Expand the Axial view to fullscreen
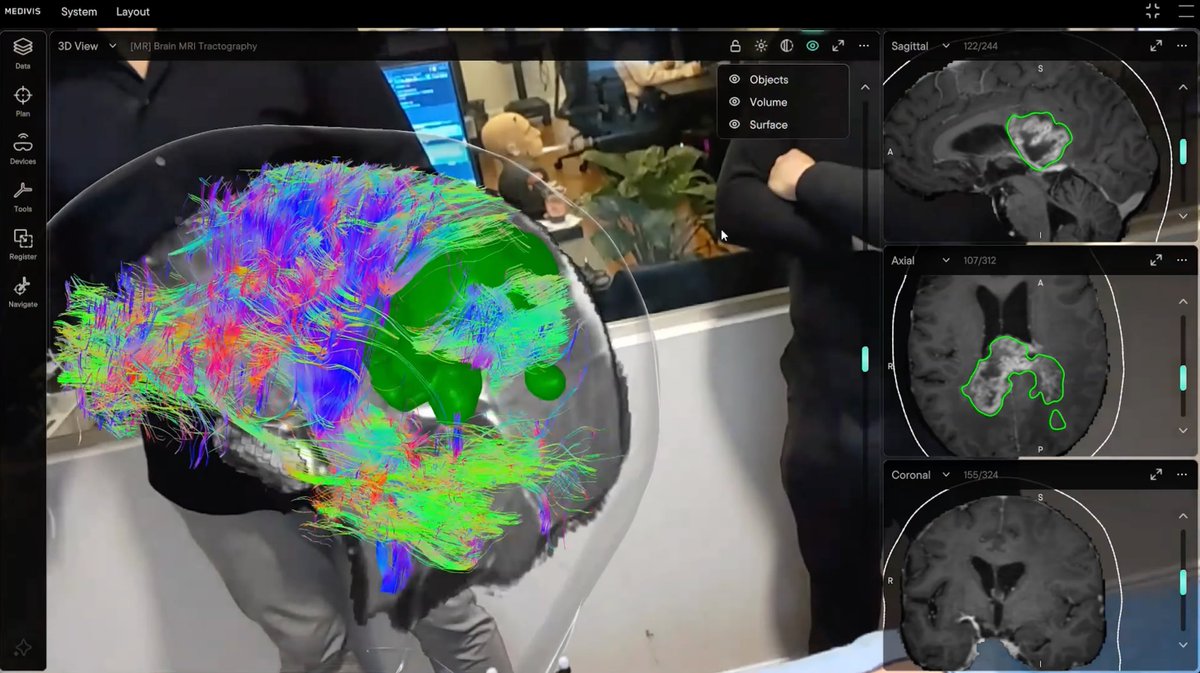Viewport: 1200px width, 673px height. pyautogui.click(x=1156, y=260)
